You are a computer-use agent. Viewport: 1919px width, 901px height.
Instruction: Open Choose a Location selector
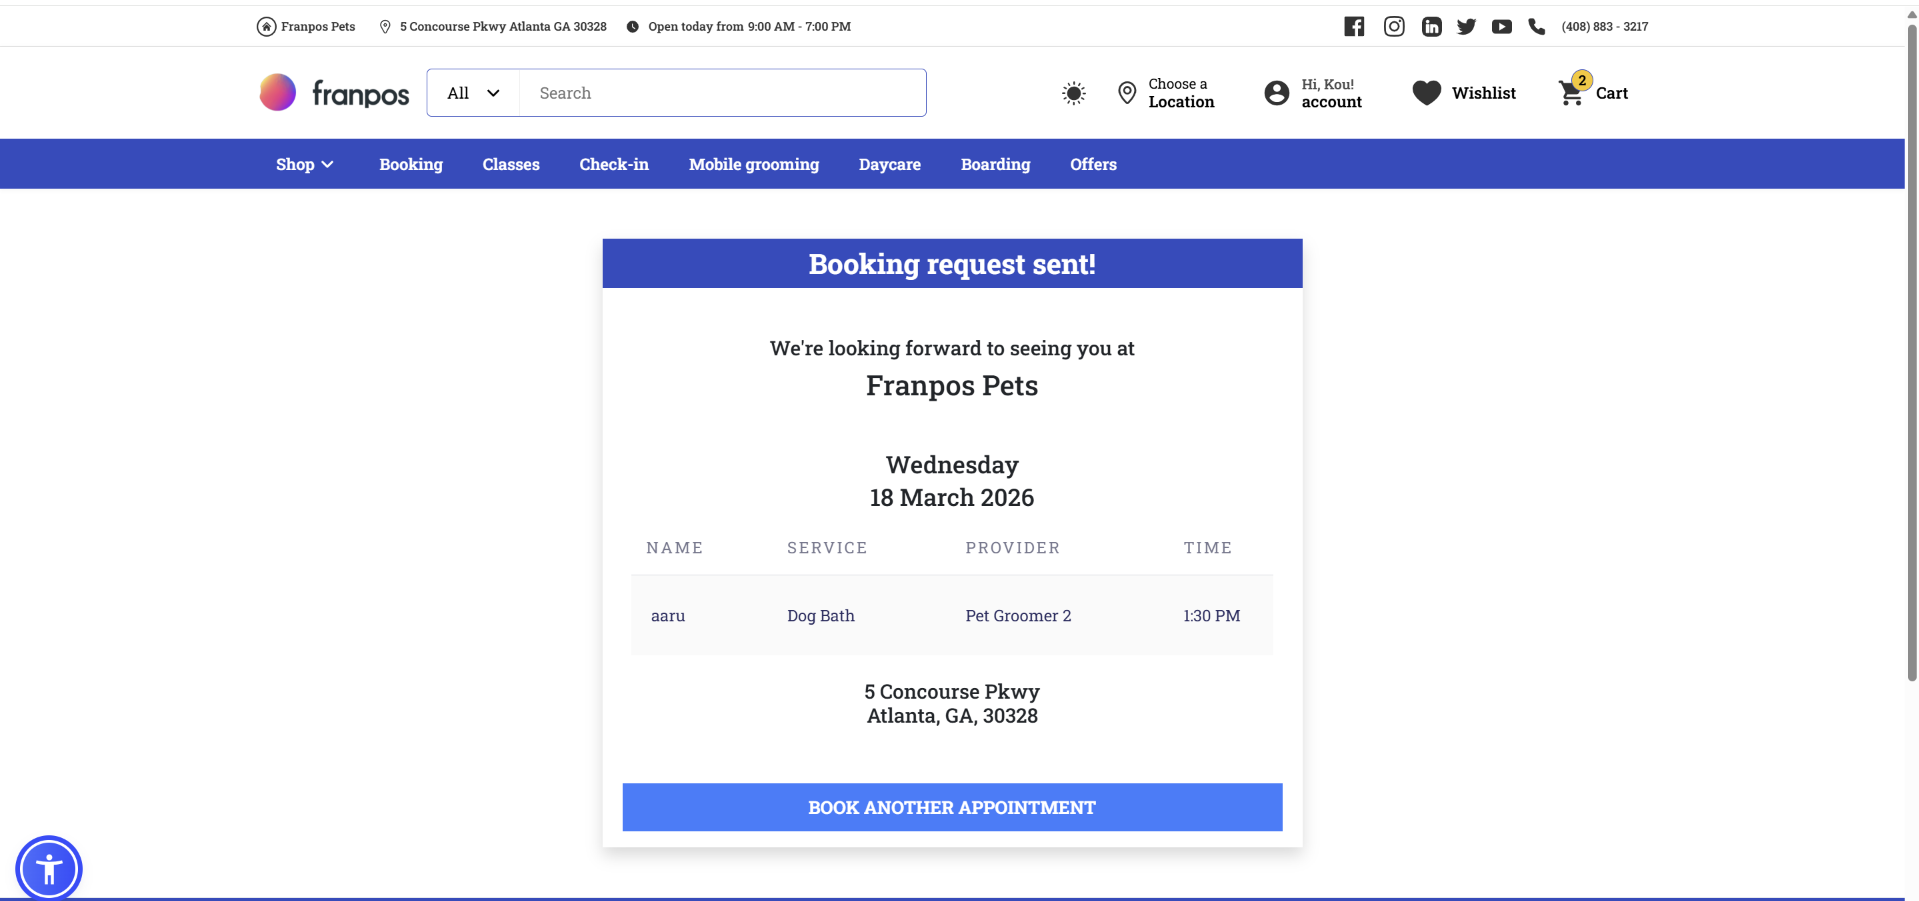[1166, 93]
